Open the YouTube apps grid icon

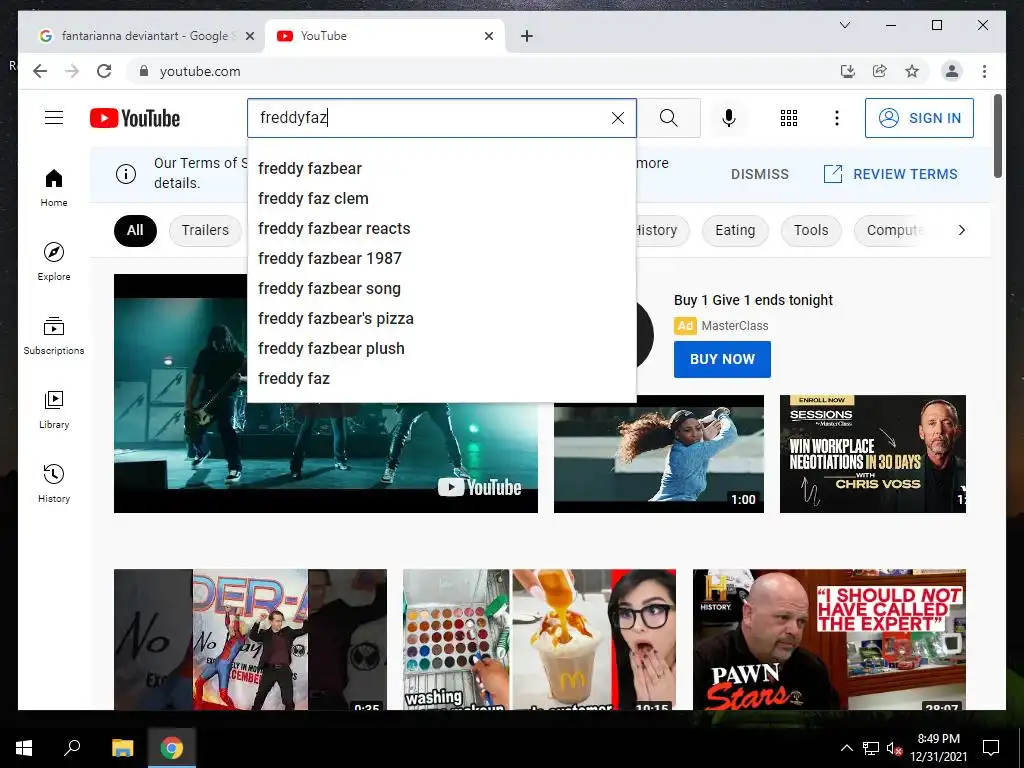pos(788,118)
